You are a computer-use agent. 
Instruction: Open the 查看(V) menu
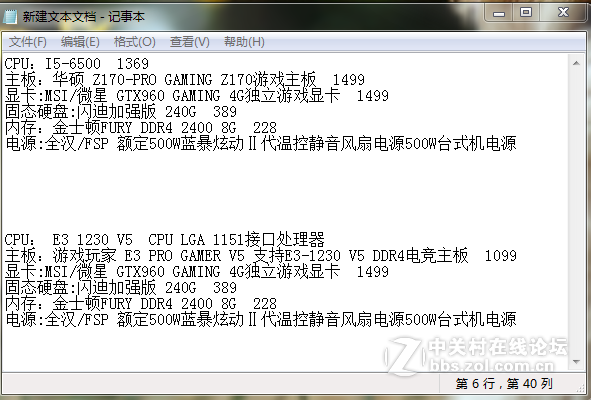coord(190,41)
